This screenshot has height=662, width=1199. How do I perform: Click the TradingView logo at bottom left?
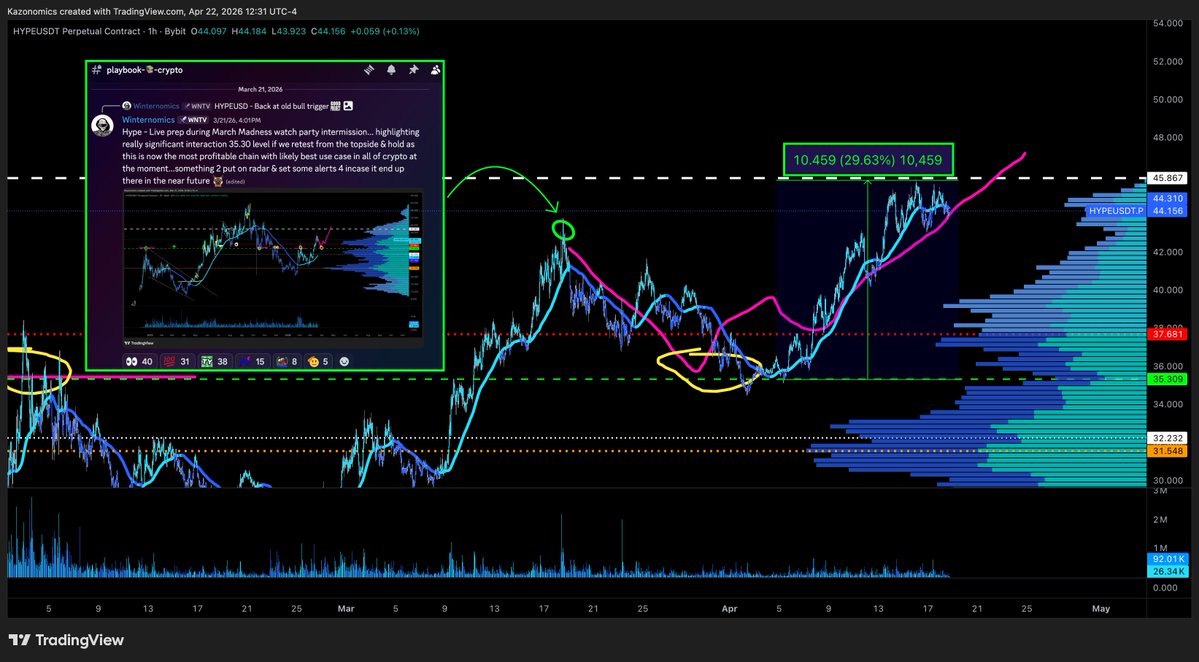point(66,641)
